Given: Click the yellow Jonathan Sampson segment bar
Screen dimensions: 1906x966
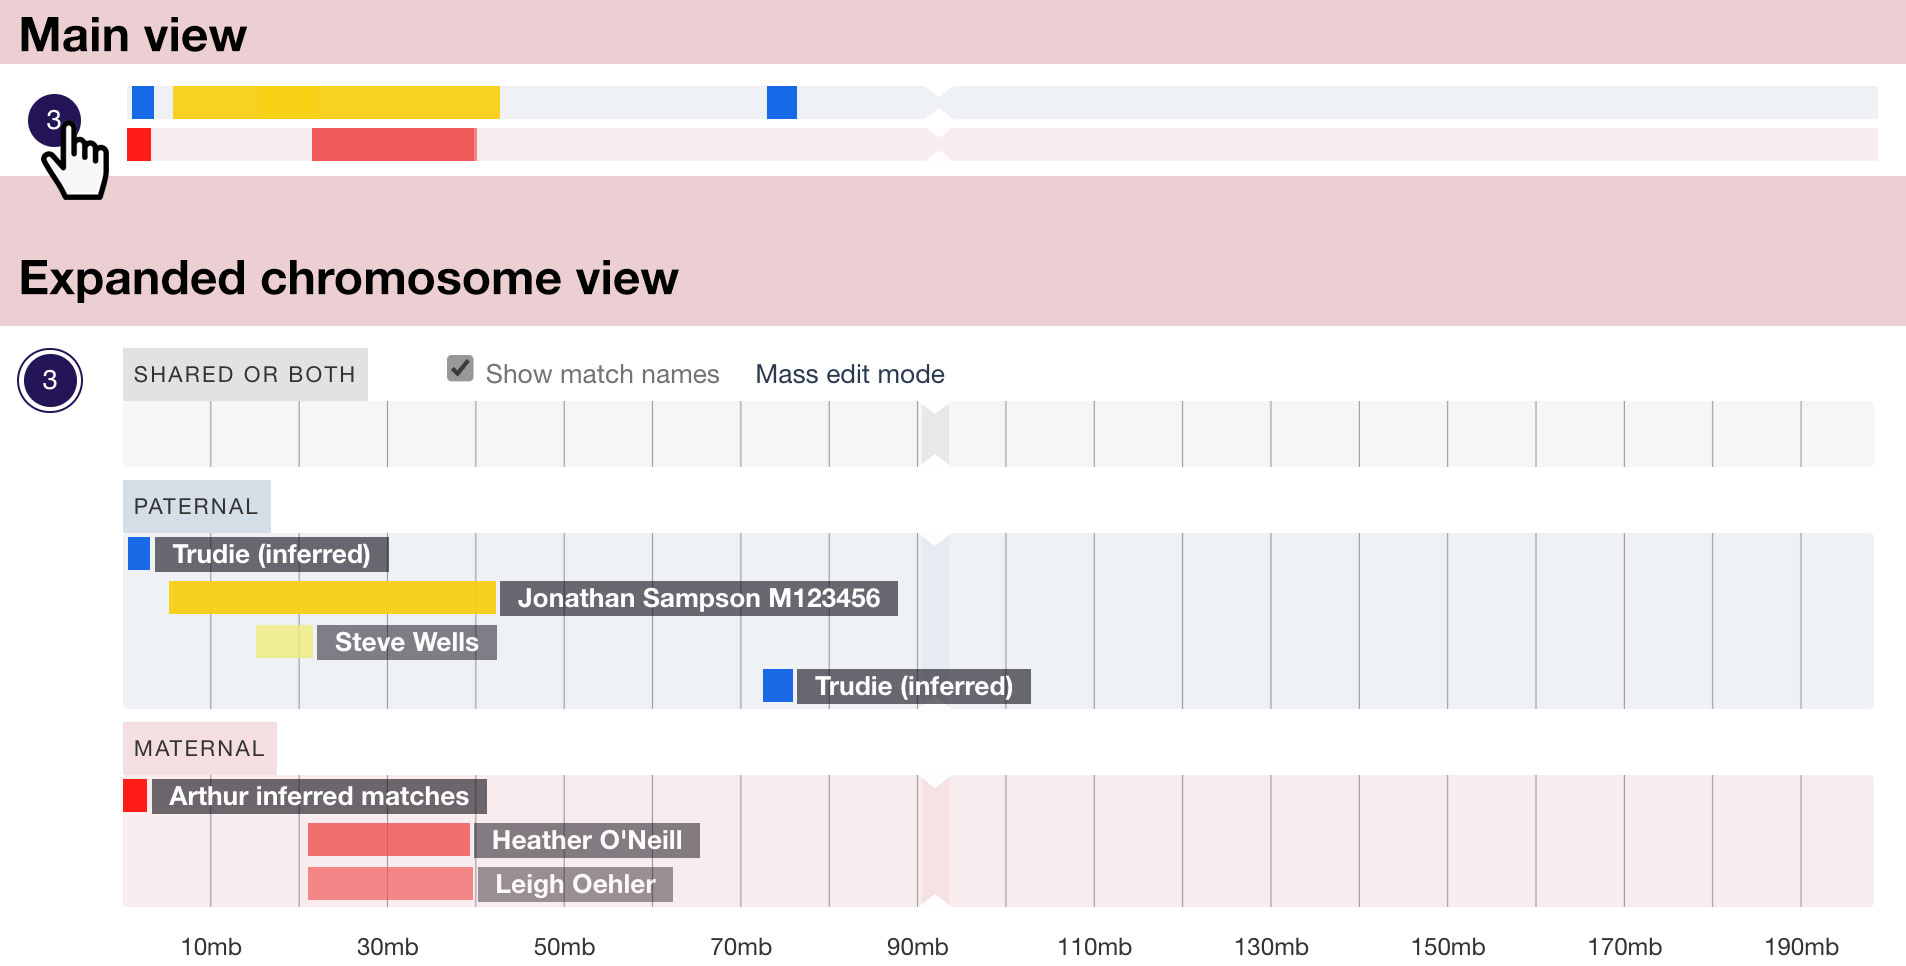Looking at the screenshot, I should pos(330,597).
